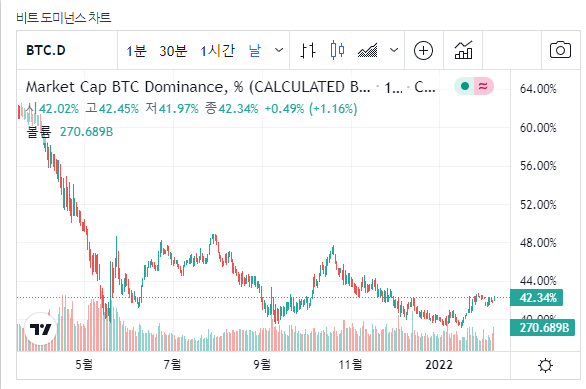The image size is (586, 389).
Task: Click the 종42.34% close value
Action: point(231,109)
